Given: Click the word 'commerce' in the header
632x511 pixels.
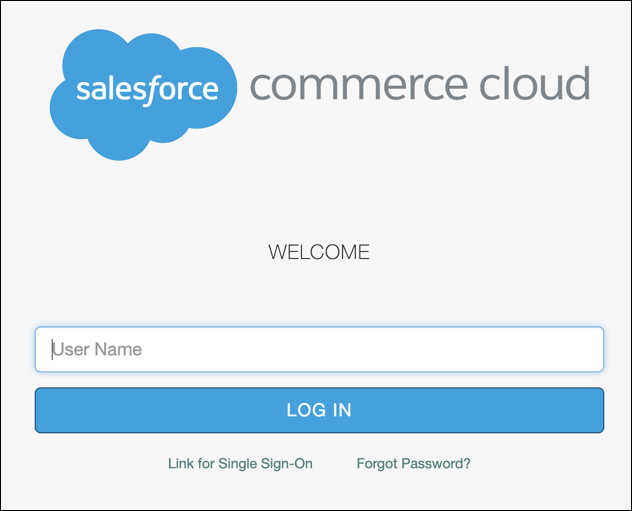Looking at the screenshot, I should pyautogui.click(x=359, y=85).
